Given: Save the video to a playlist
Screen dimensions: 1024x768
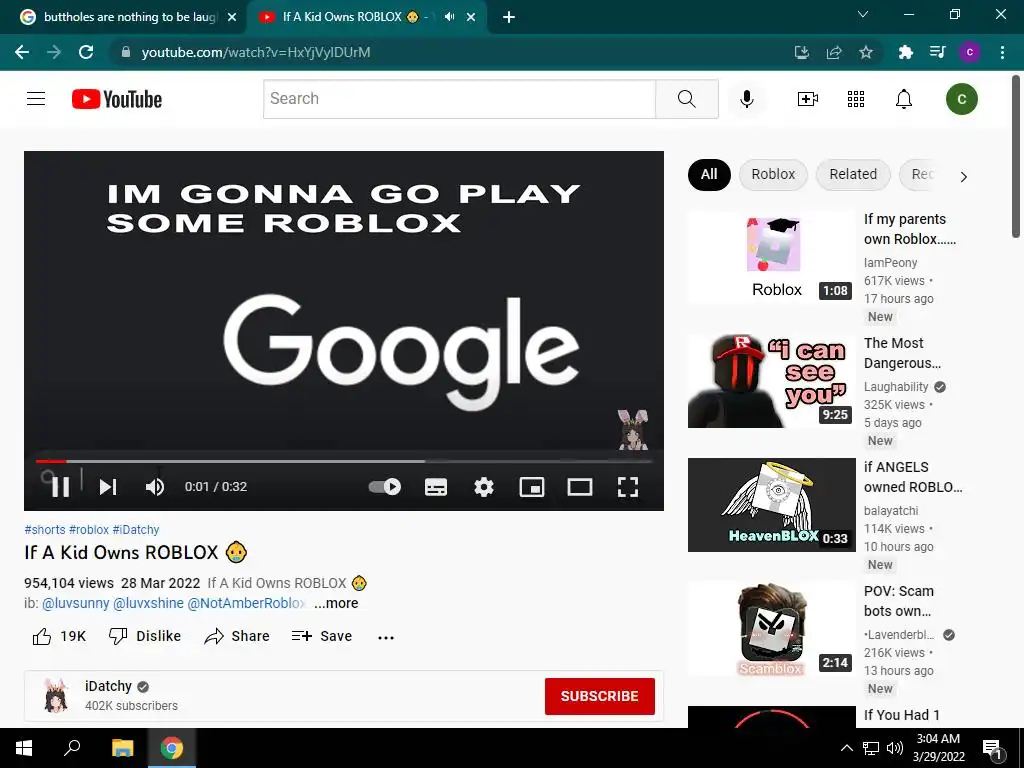Looking at the screenshot, I should point(321,636).
